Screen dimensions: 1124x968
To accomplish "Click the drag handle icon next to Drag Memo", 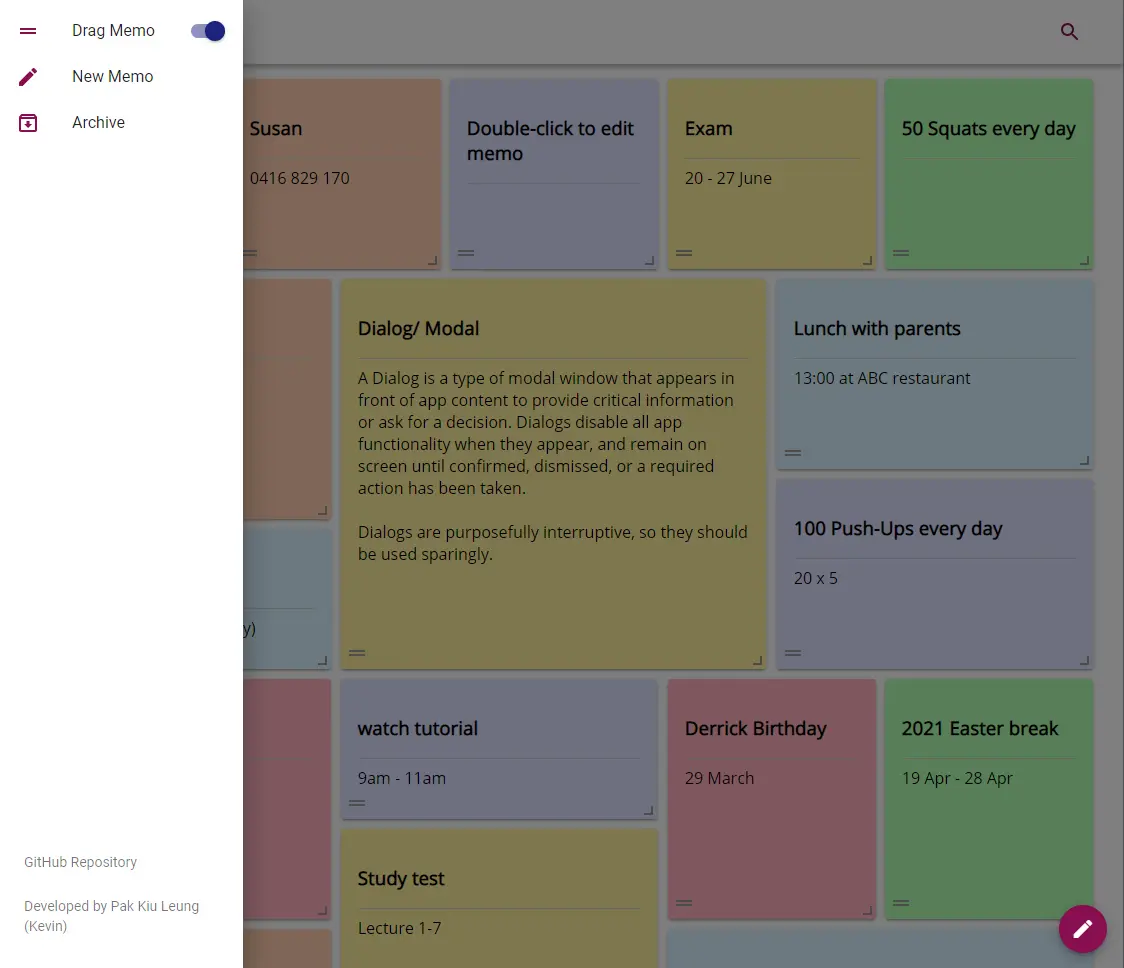I will [x=27, y=30].
